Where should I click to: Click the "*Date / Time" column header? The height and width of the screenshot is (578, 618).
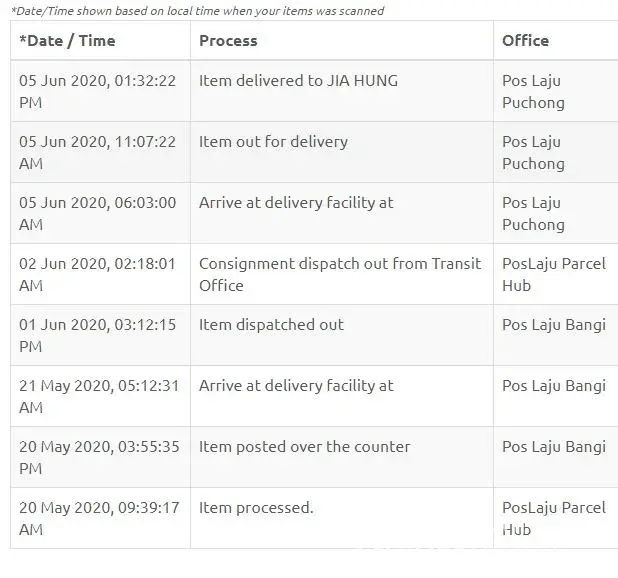tap(67, 41)
